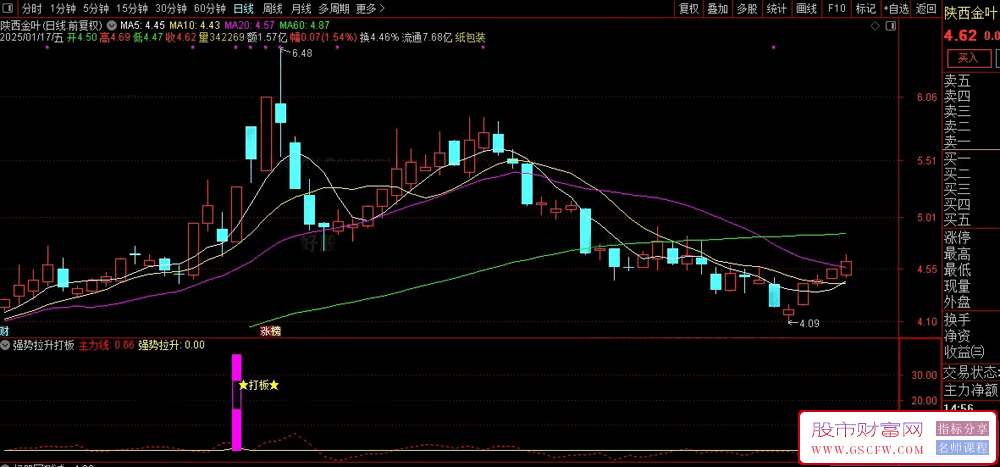Add stock via +自选 button

(895, 8)
